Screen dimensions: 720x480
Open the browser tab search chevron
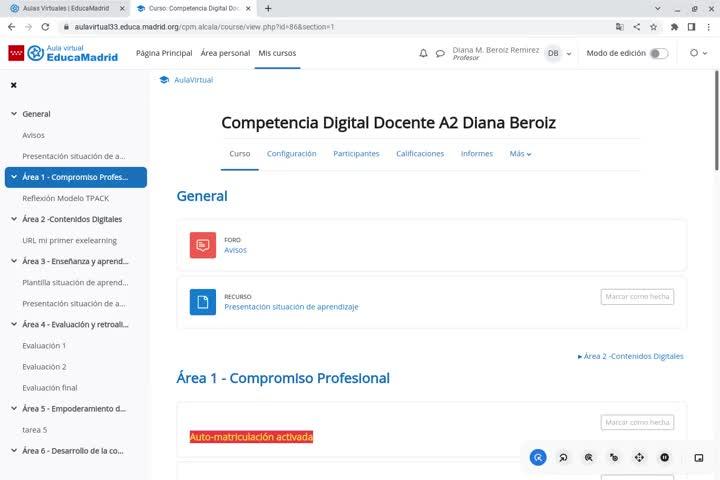click(x=658, y=8)
